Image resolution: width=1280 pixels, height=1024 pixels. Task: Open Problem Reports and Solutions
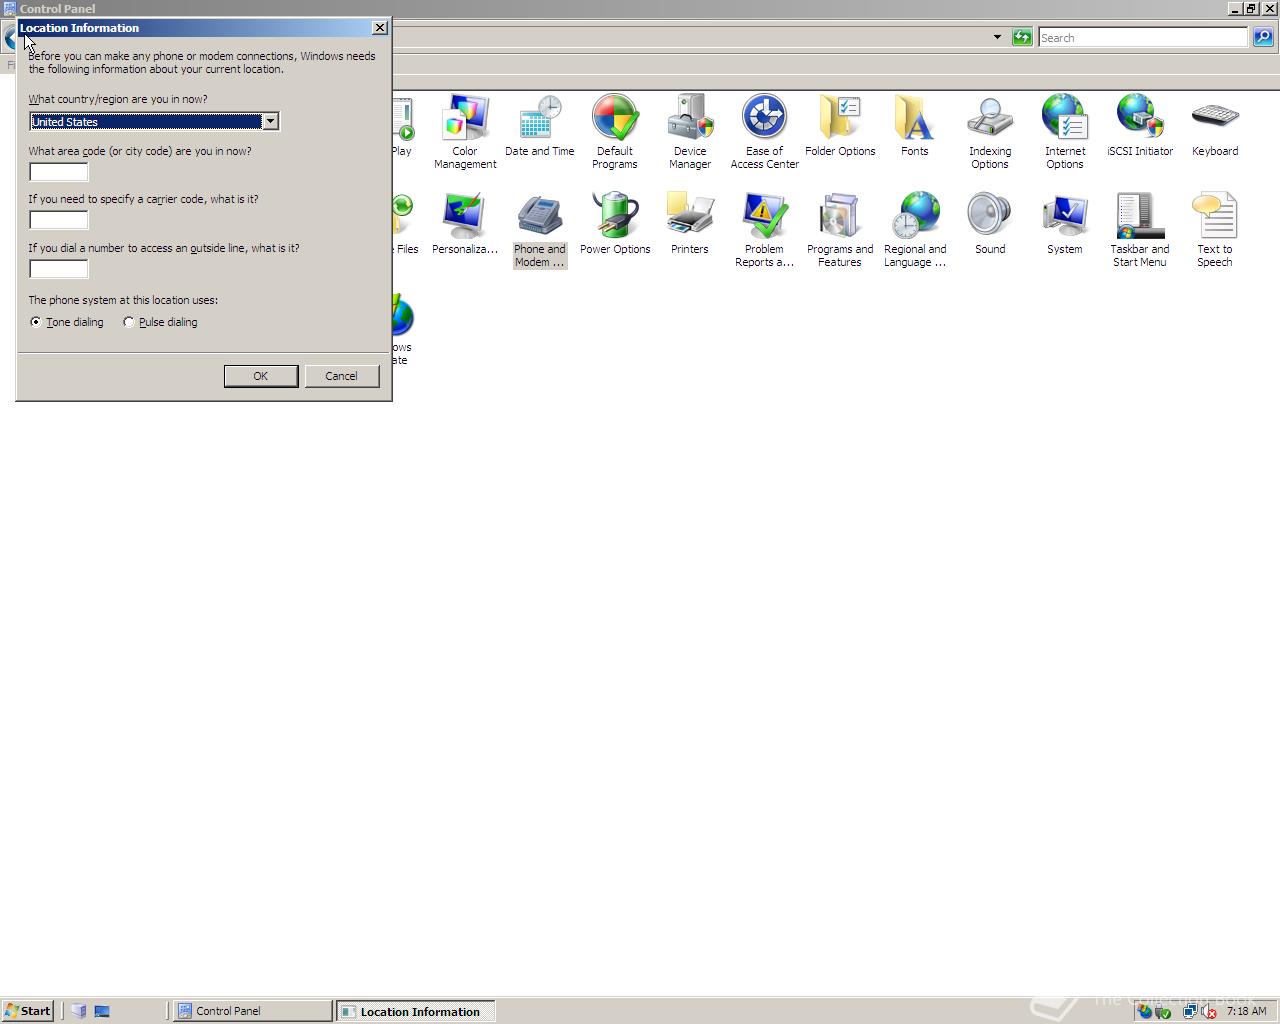(x=765, y=230)
